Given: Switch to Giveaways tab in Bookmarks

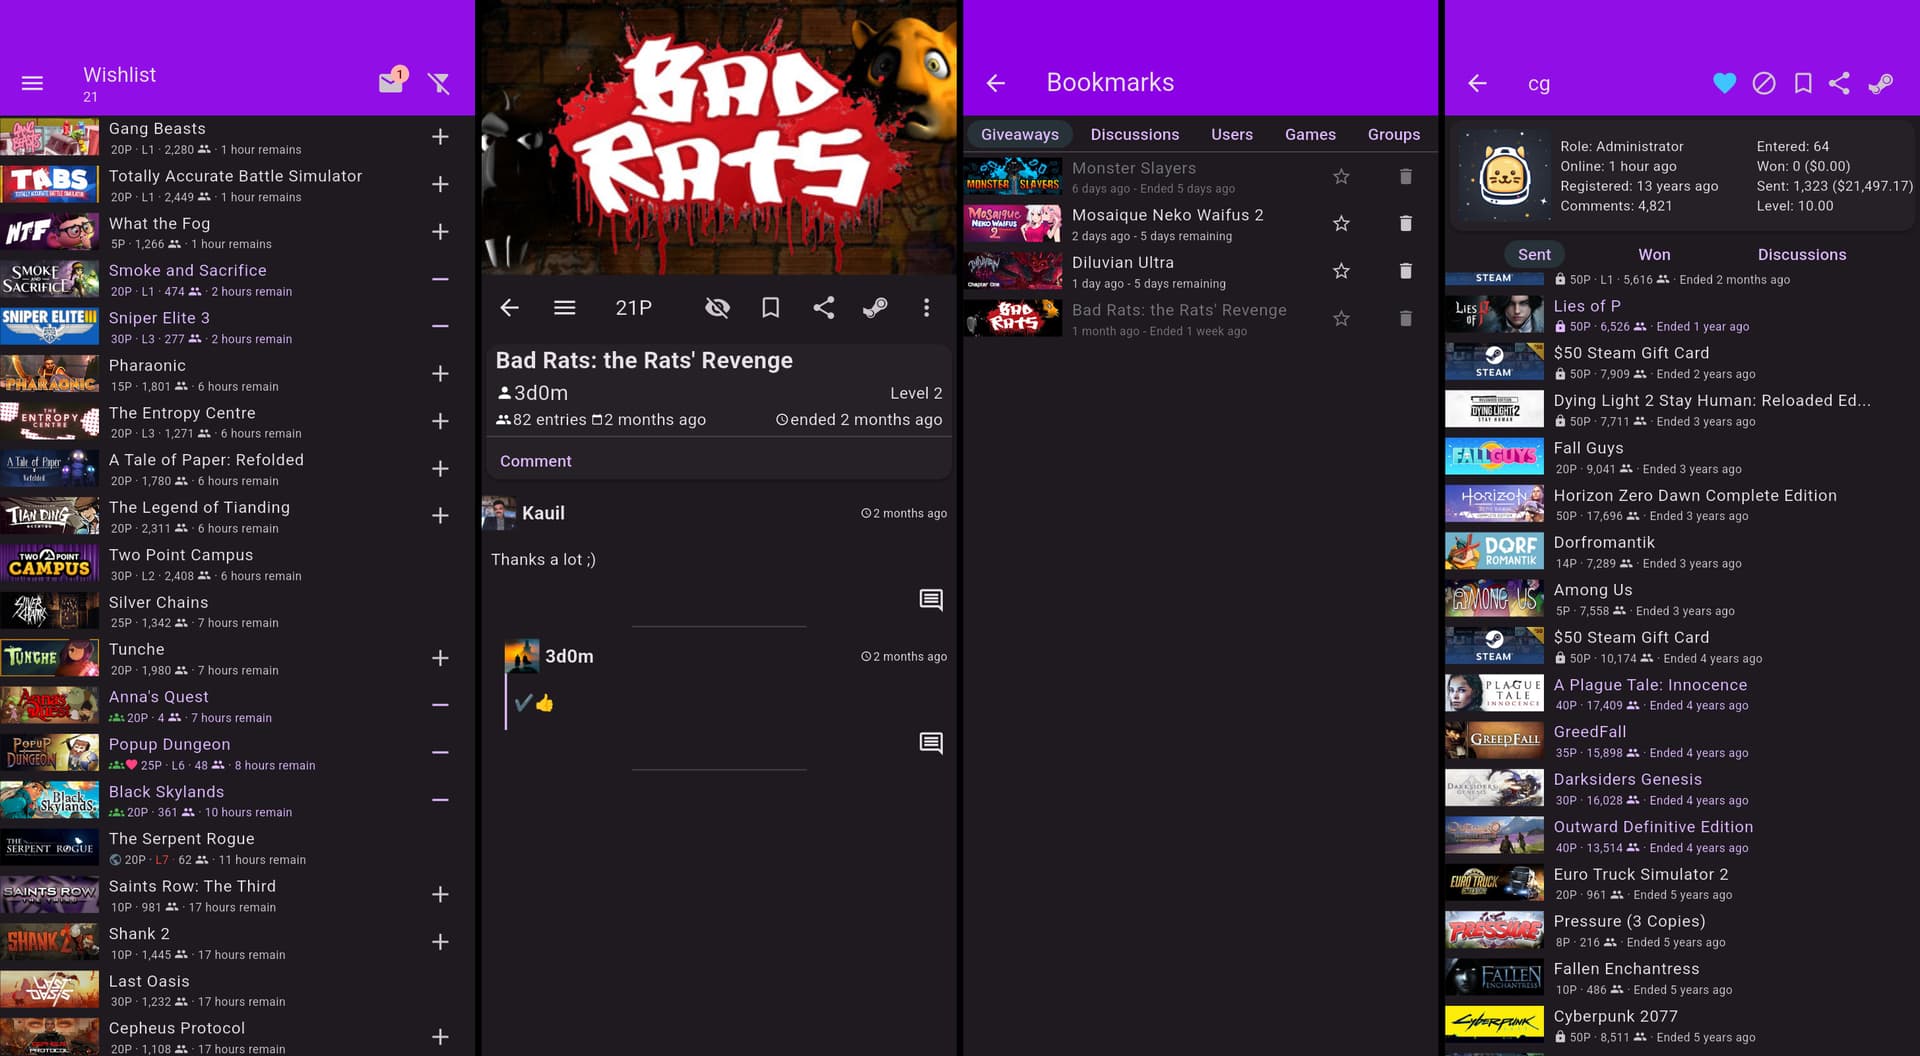Looking at the screenshot, I should [1019, 134].
